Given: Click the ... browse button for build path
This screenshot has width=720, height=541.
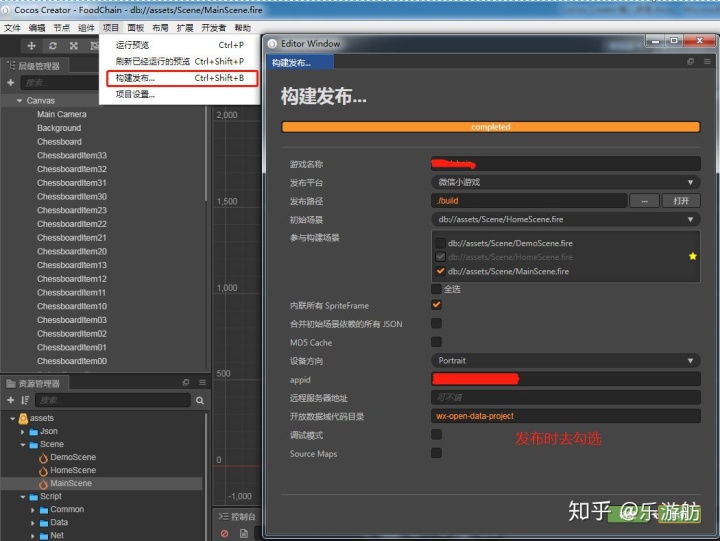Looking at the screenshot, I should point(644,201).
